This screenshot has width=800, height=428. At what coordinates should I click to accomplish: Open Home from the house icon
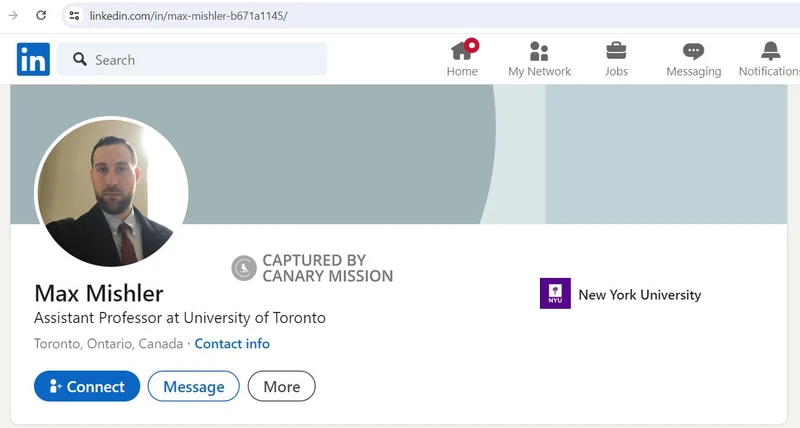pos(464,49)
